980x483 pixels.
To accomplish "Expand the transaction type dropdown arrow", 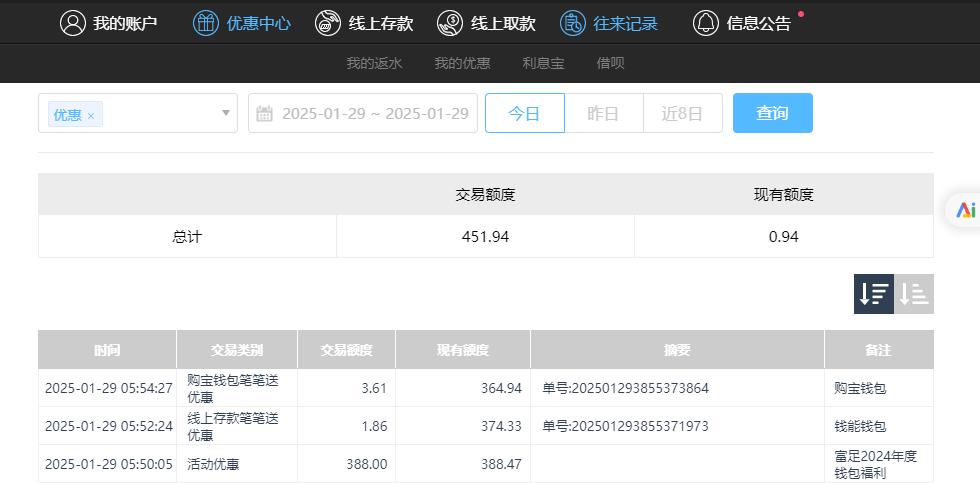I will (226, 113).
